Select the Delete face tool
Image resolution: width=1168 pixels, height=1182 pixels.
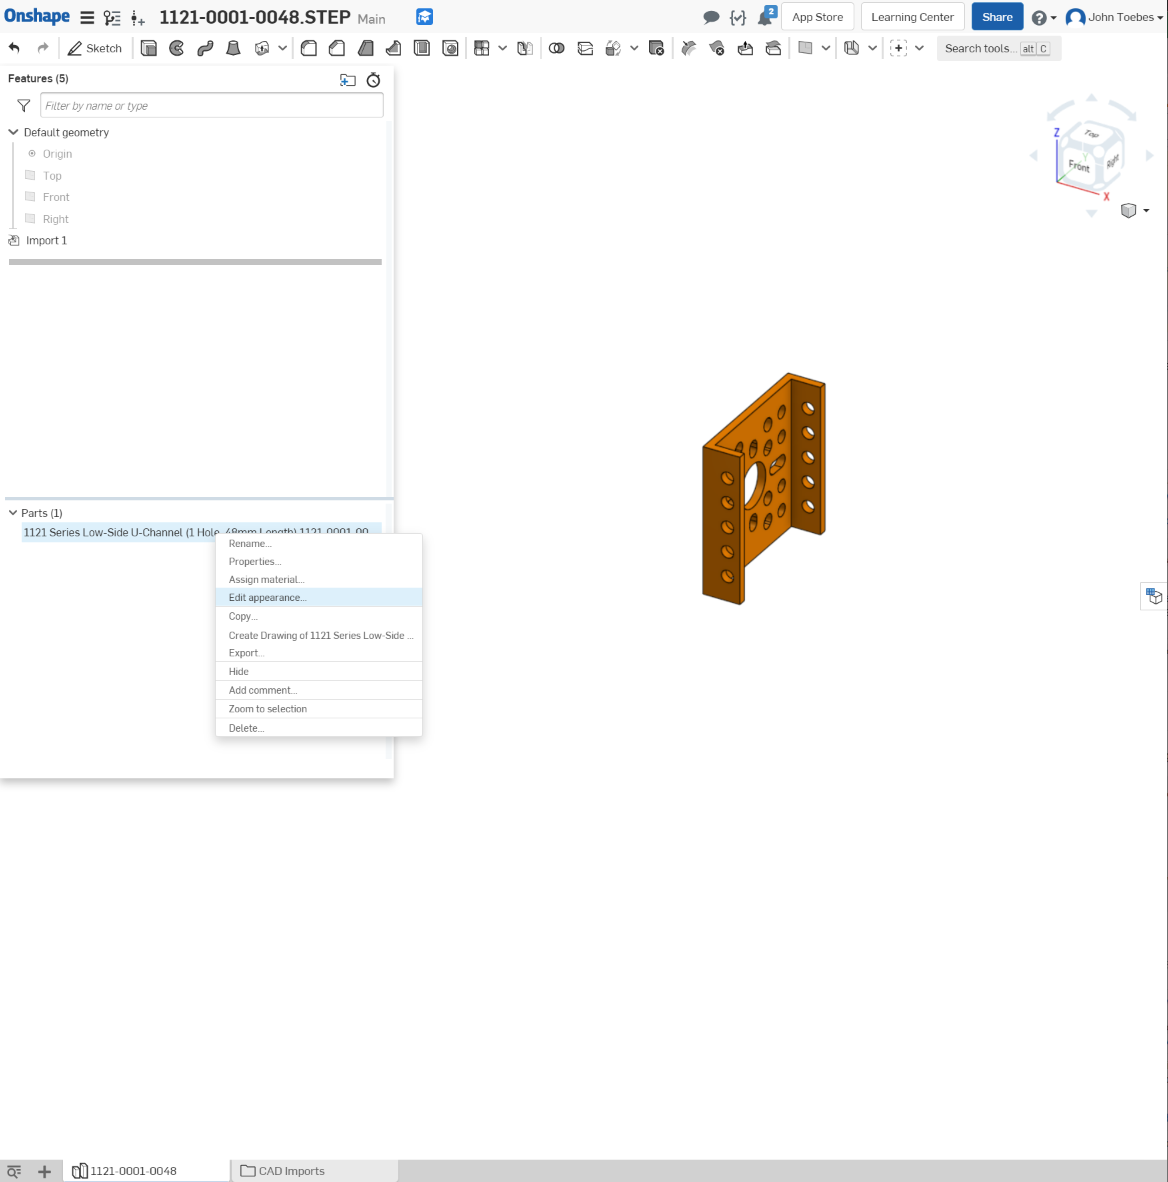tap(717, 48)
